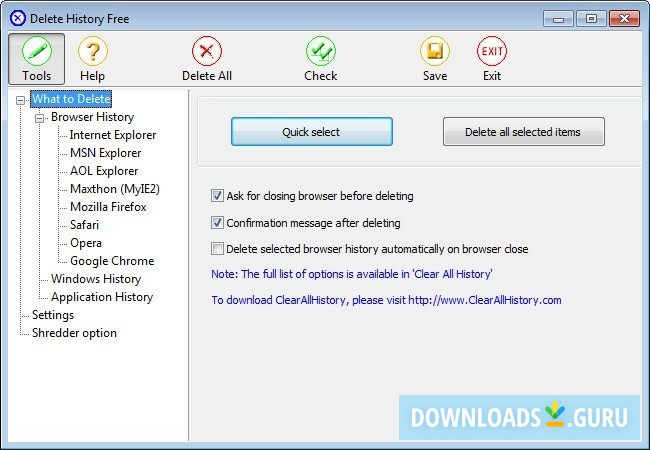The width and height of the screenshot is (650, 450).
Task: Minimize the Delete History Free window
Action: pyautogui.click(x=558, y=19)
